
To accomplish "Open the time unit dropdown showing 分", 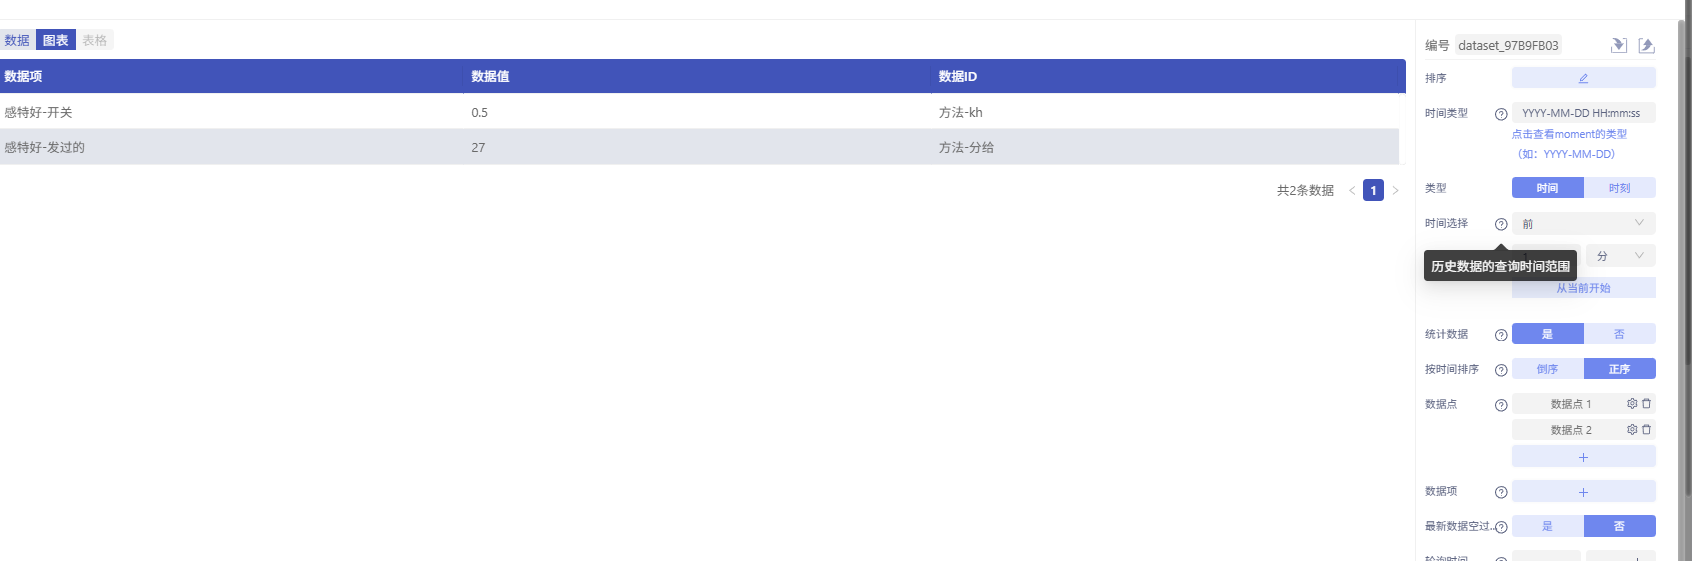I will (1619, 256).
